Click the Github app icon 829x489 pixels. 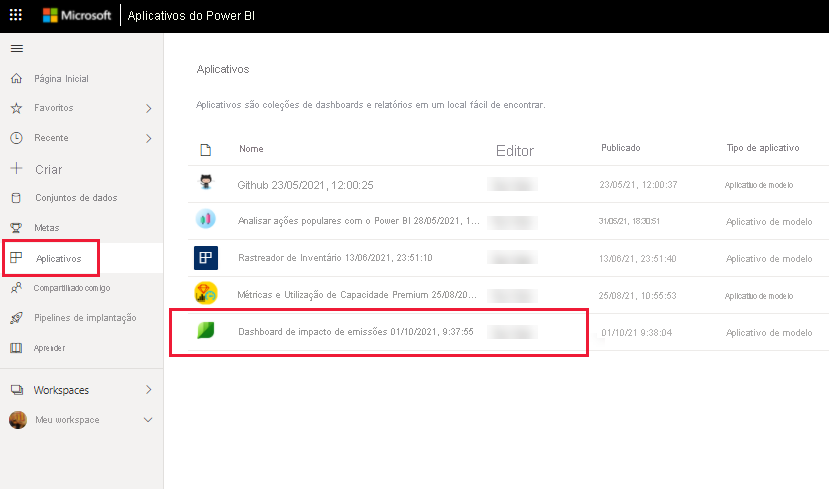pos(206,182)
